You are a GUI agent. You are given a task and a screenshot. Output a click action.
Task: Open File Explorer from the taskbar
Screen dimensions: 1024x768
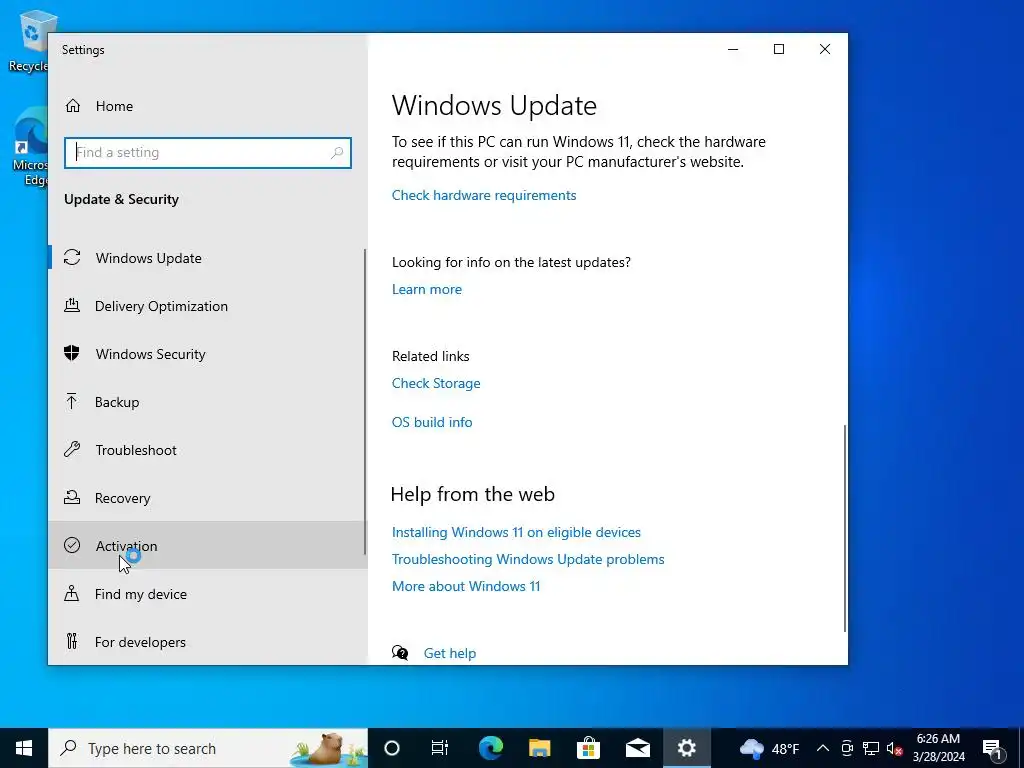(539, 748)
